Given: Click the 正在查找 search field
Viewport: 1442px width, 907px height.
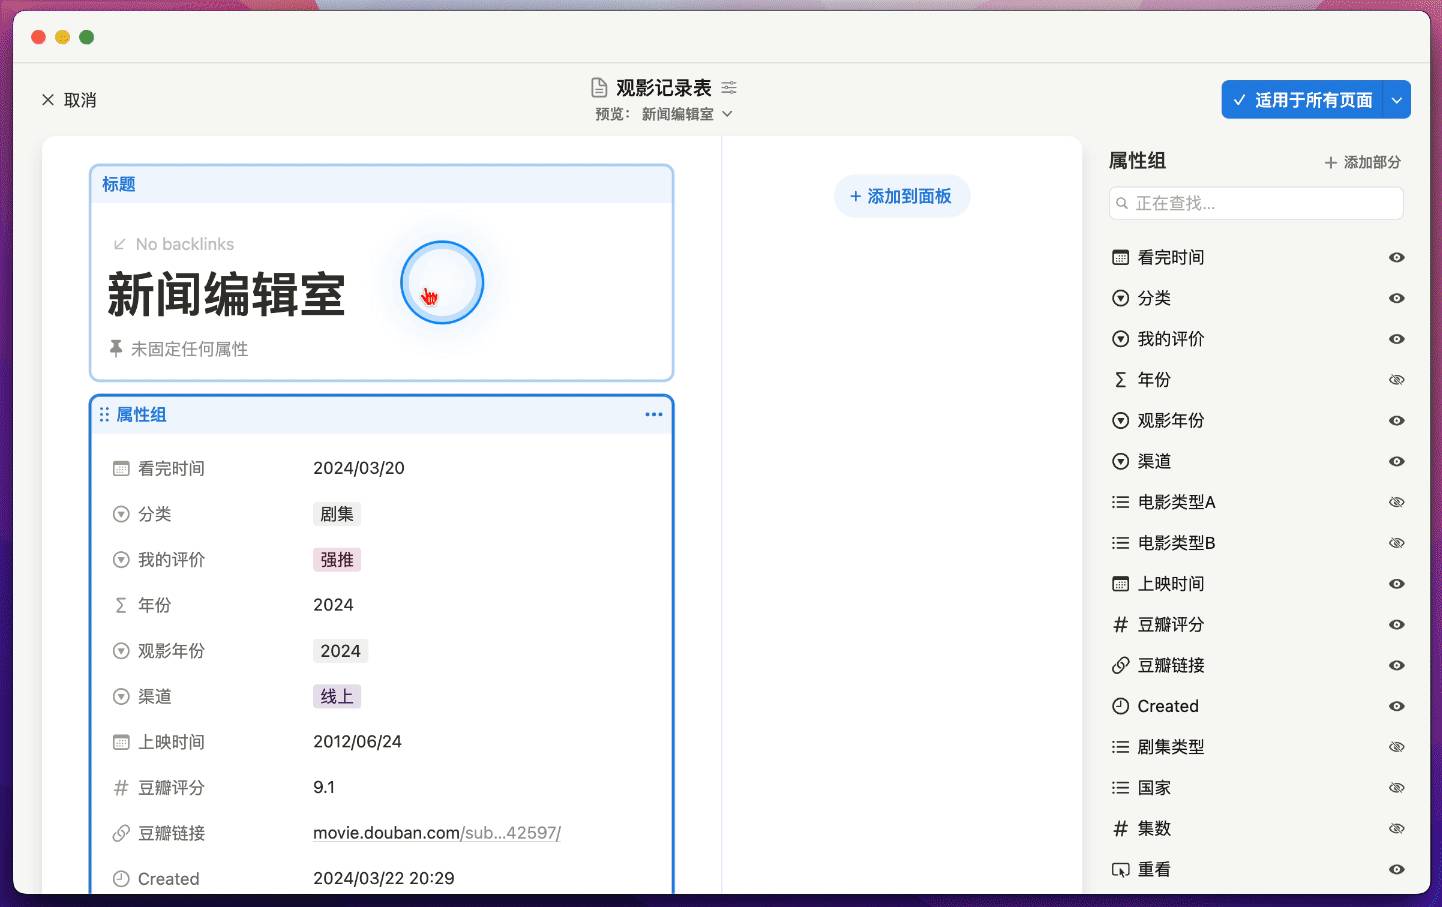Looking at the screenshot, I should point(1256,203).
